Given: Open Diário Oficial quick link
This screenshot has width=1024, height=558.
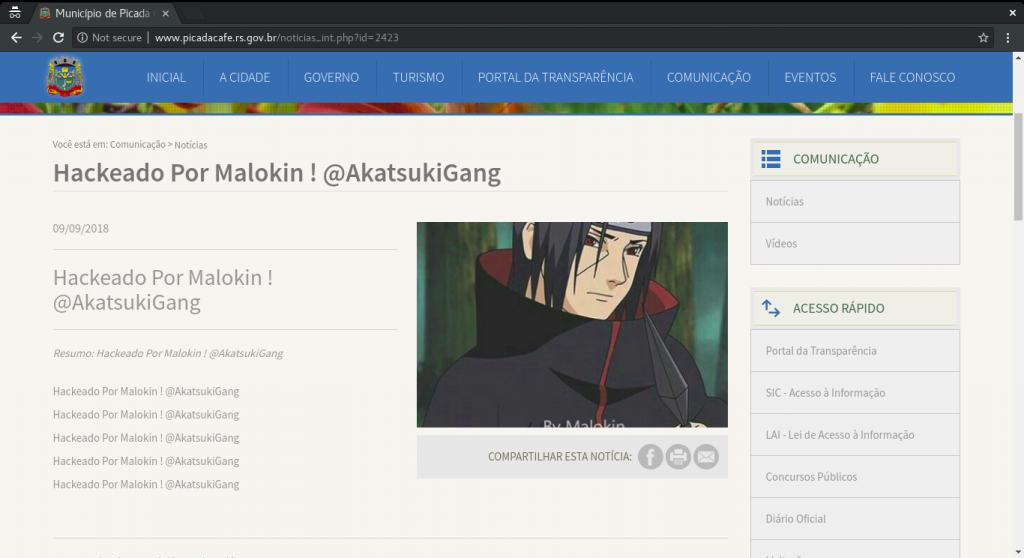Looking at the screenshot, I should coord(855,518).
